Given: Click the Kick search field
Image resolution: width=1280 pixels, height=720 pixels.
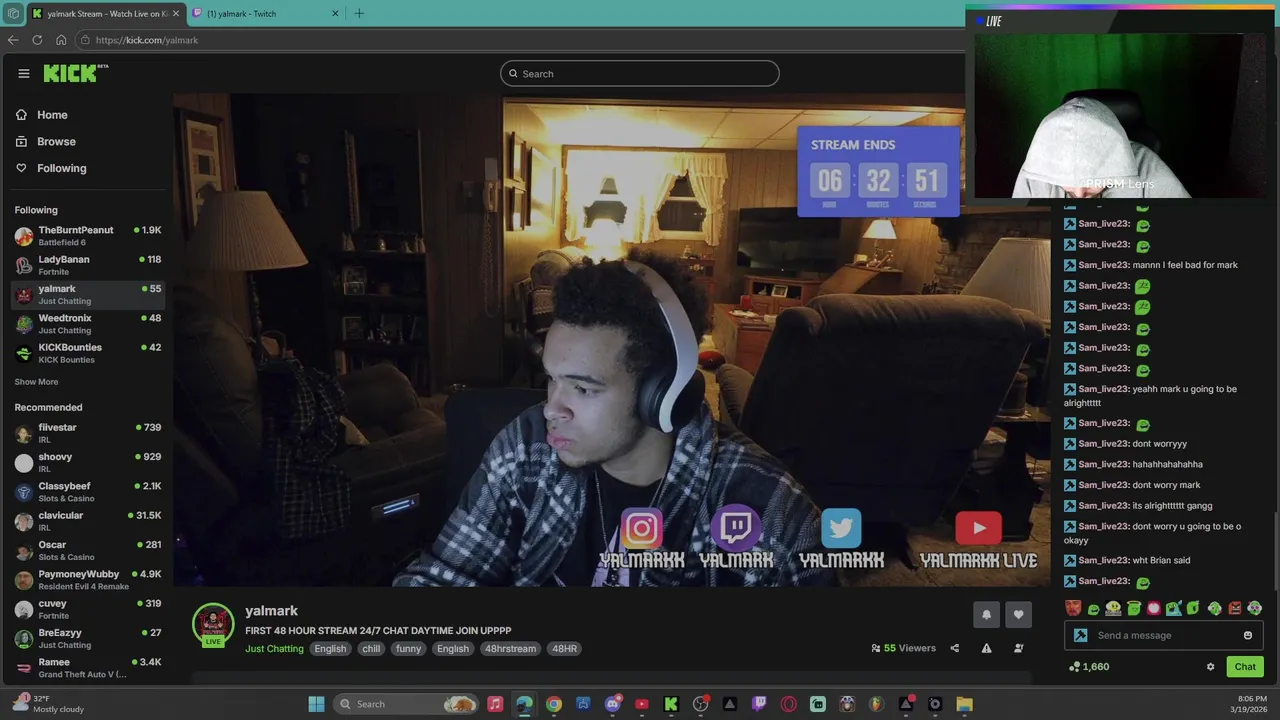Looking at the screenshot, I should [x=640, y=73].
